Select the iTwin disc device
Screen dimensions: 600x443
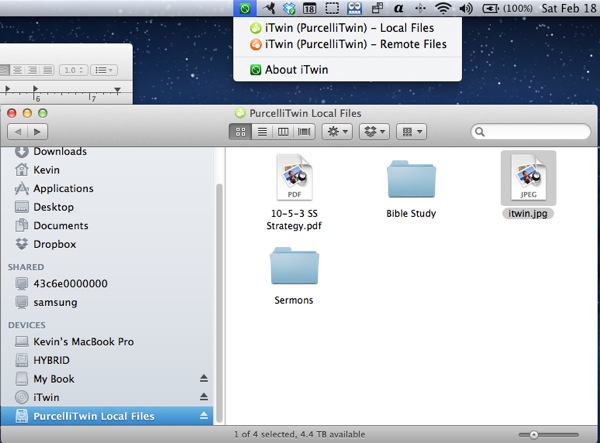[107, 397]
